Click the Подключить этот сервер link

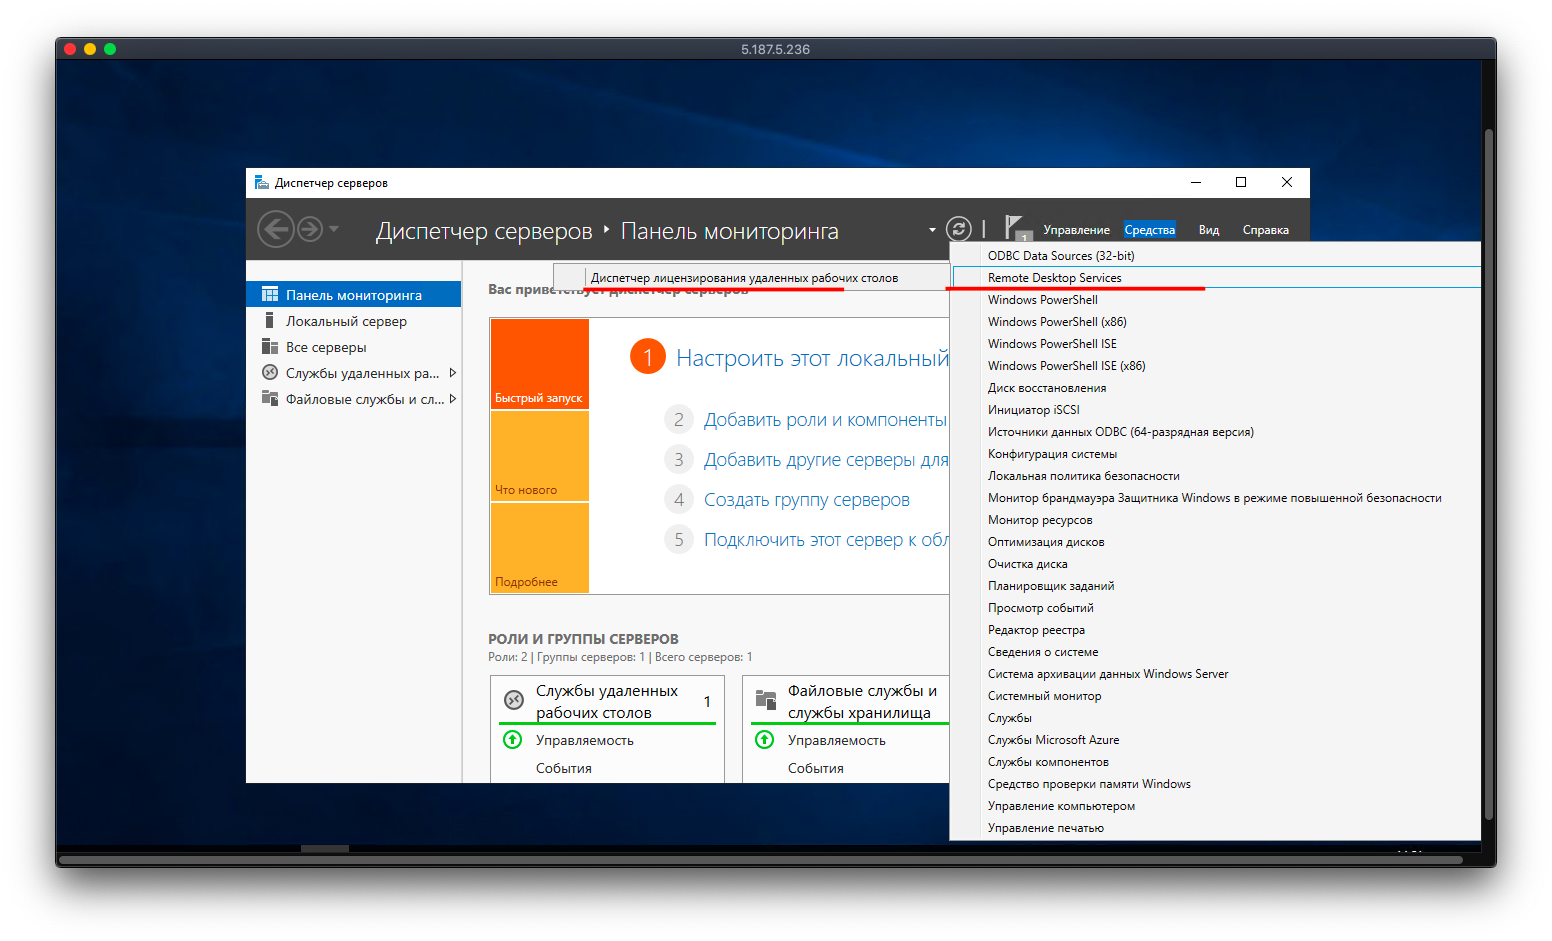coord(826,540)
